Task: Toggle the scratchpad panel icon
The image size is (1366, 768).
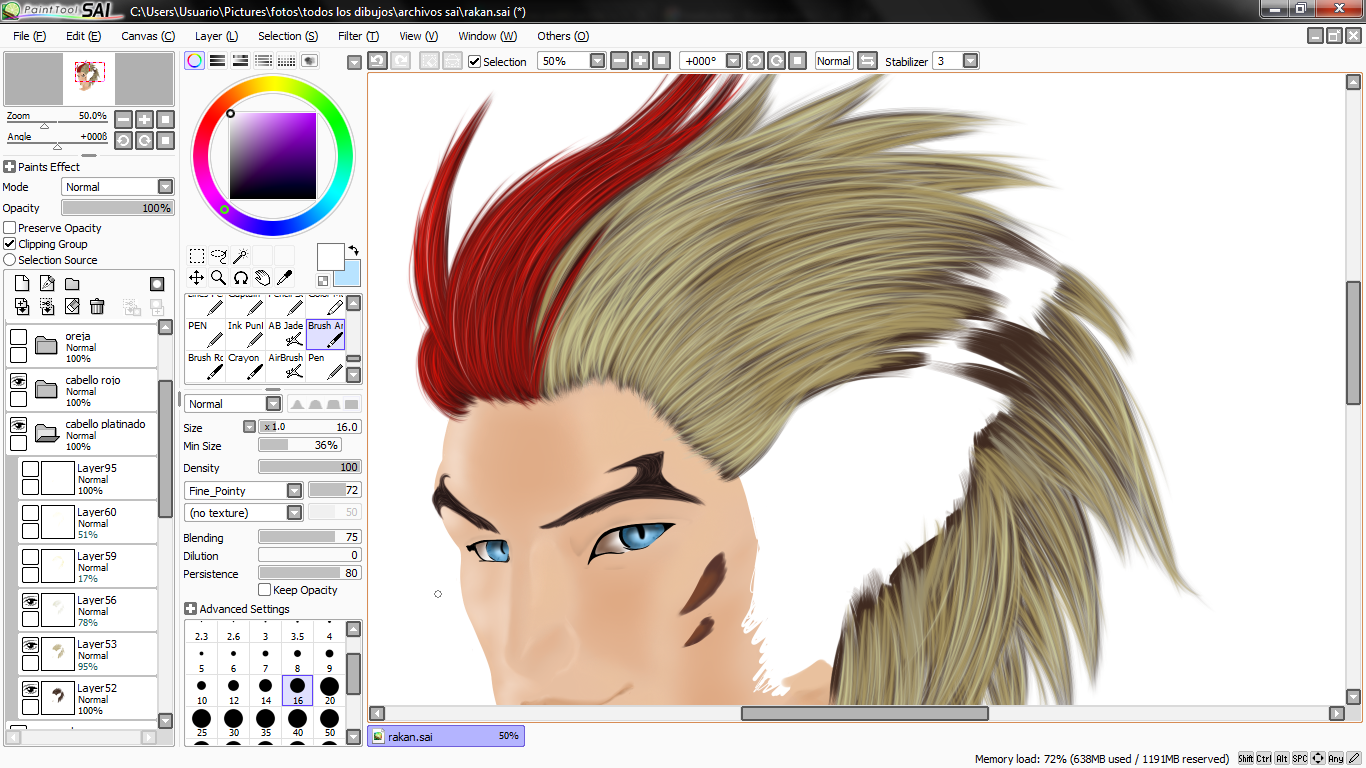Action: (x=310, y=61)
